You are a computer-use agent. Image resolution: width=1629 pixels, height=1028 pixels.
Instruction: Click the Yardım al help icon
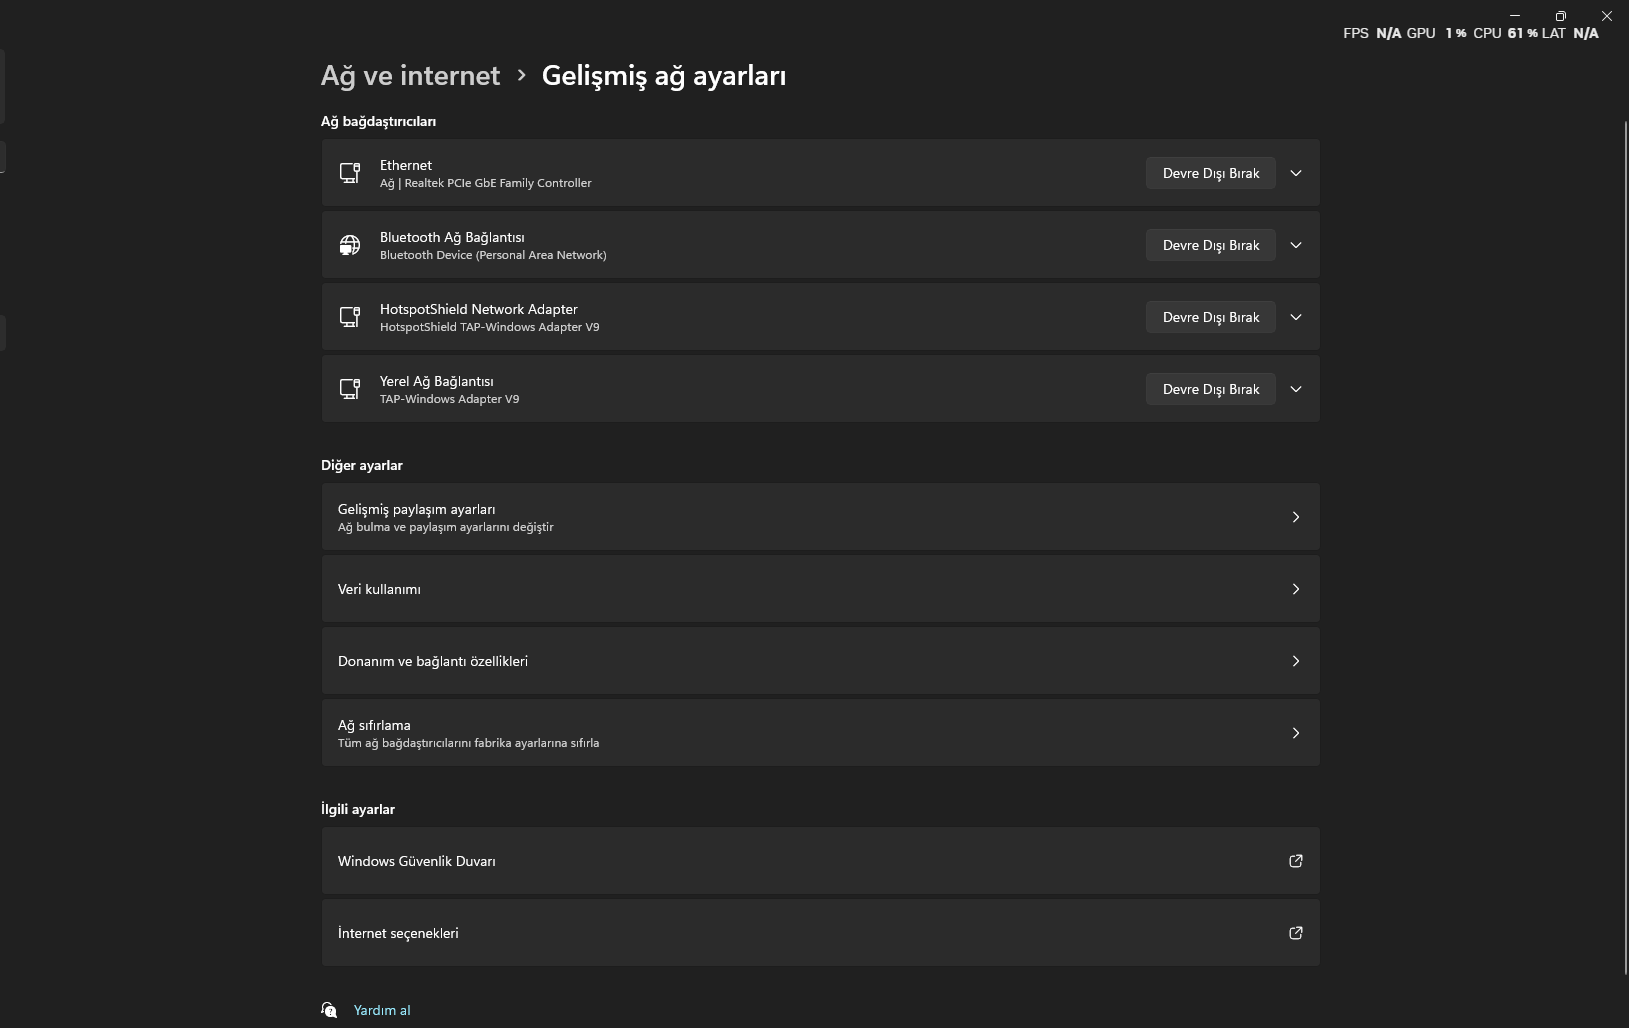click(x=329, y=1010)
